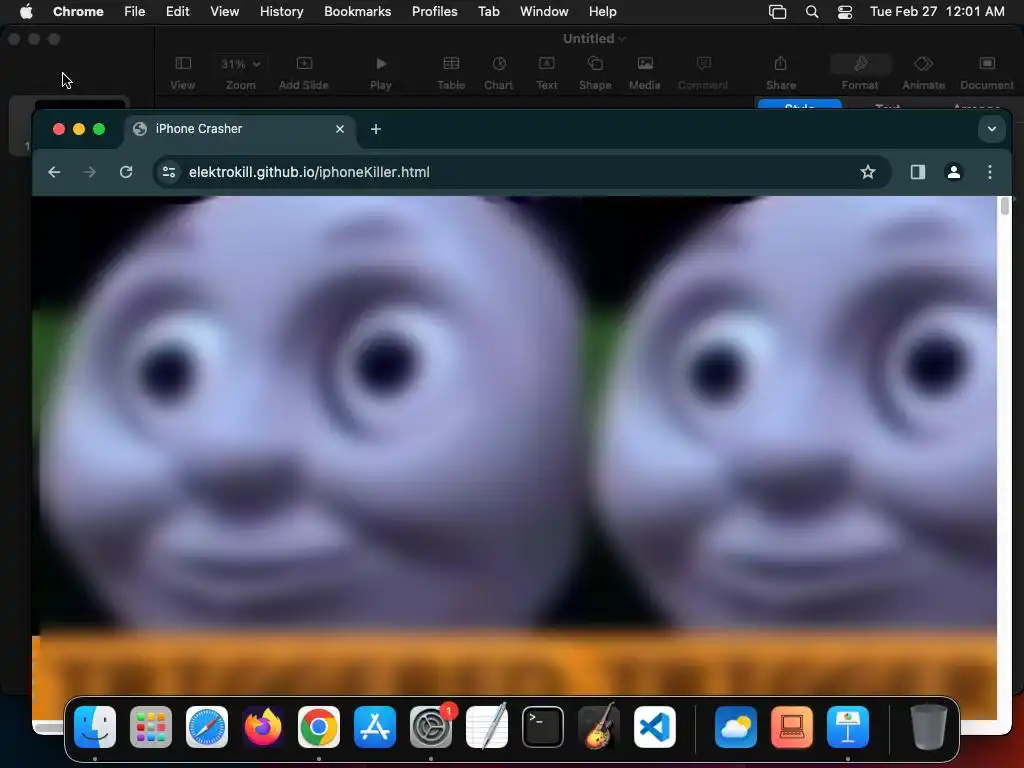The width and height of the screenshot is (1024, 768).
Task: Open TextEdit from the Dock
Action: point(487,727)
